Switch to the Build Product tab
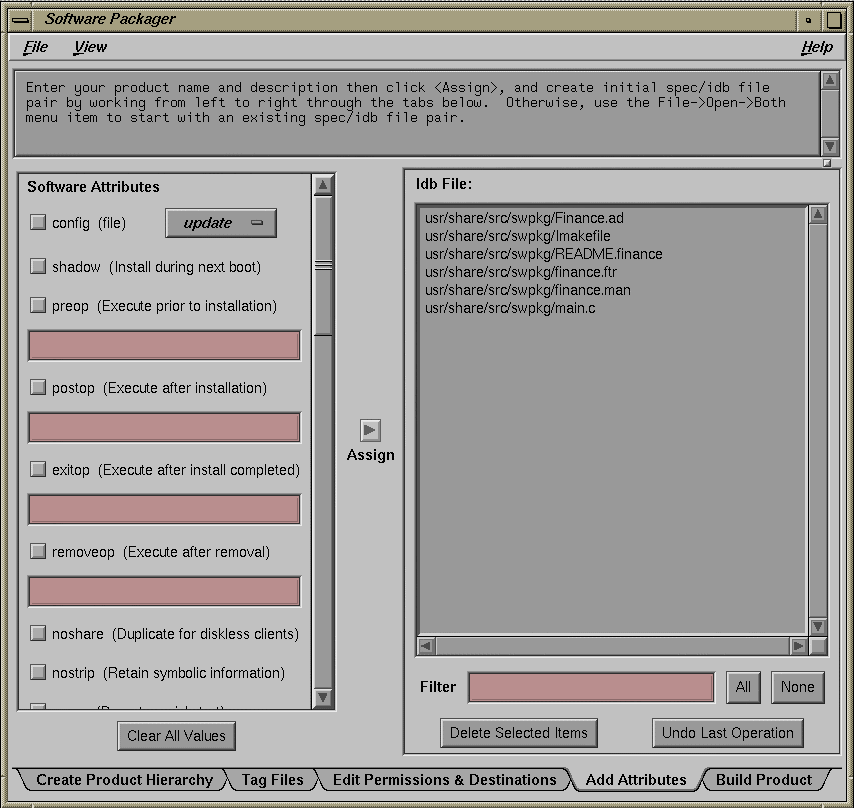The height and width of the screenshot is (808, 854). [x=766, y=779]
